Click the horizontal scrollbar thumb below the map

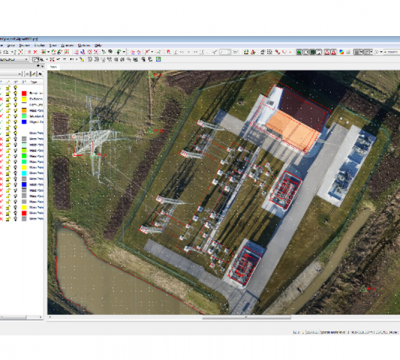click(x=247, y=318)
